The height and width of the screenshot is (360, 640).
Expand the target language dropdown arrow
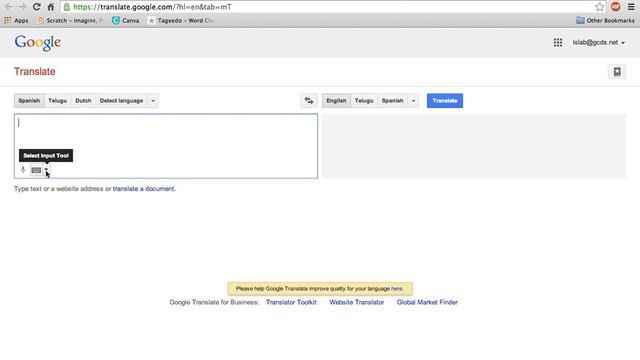413,101
